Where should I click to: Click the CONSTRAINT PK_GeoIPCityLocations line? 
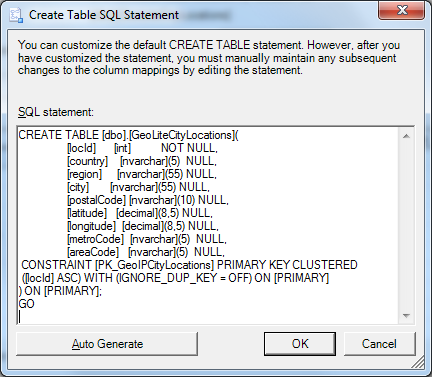click(189, 265)
